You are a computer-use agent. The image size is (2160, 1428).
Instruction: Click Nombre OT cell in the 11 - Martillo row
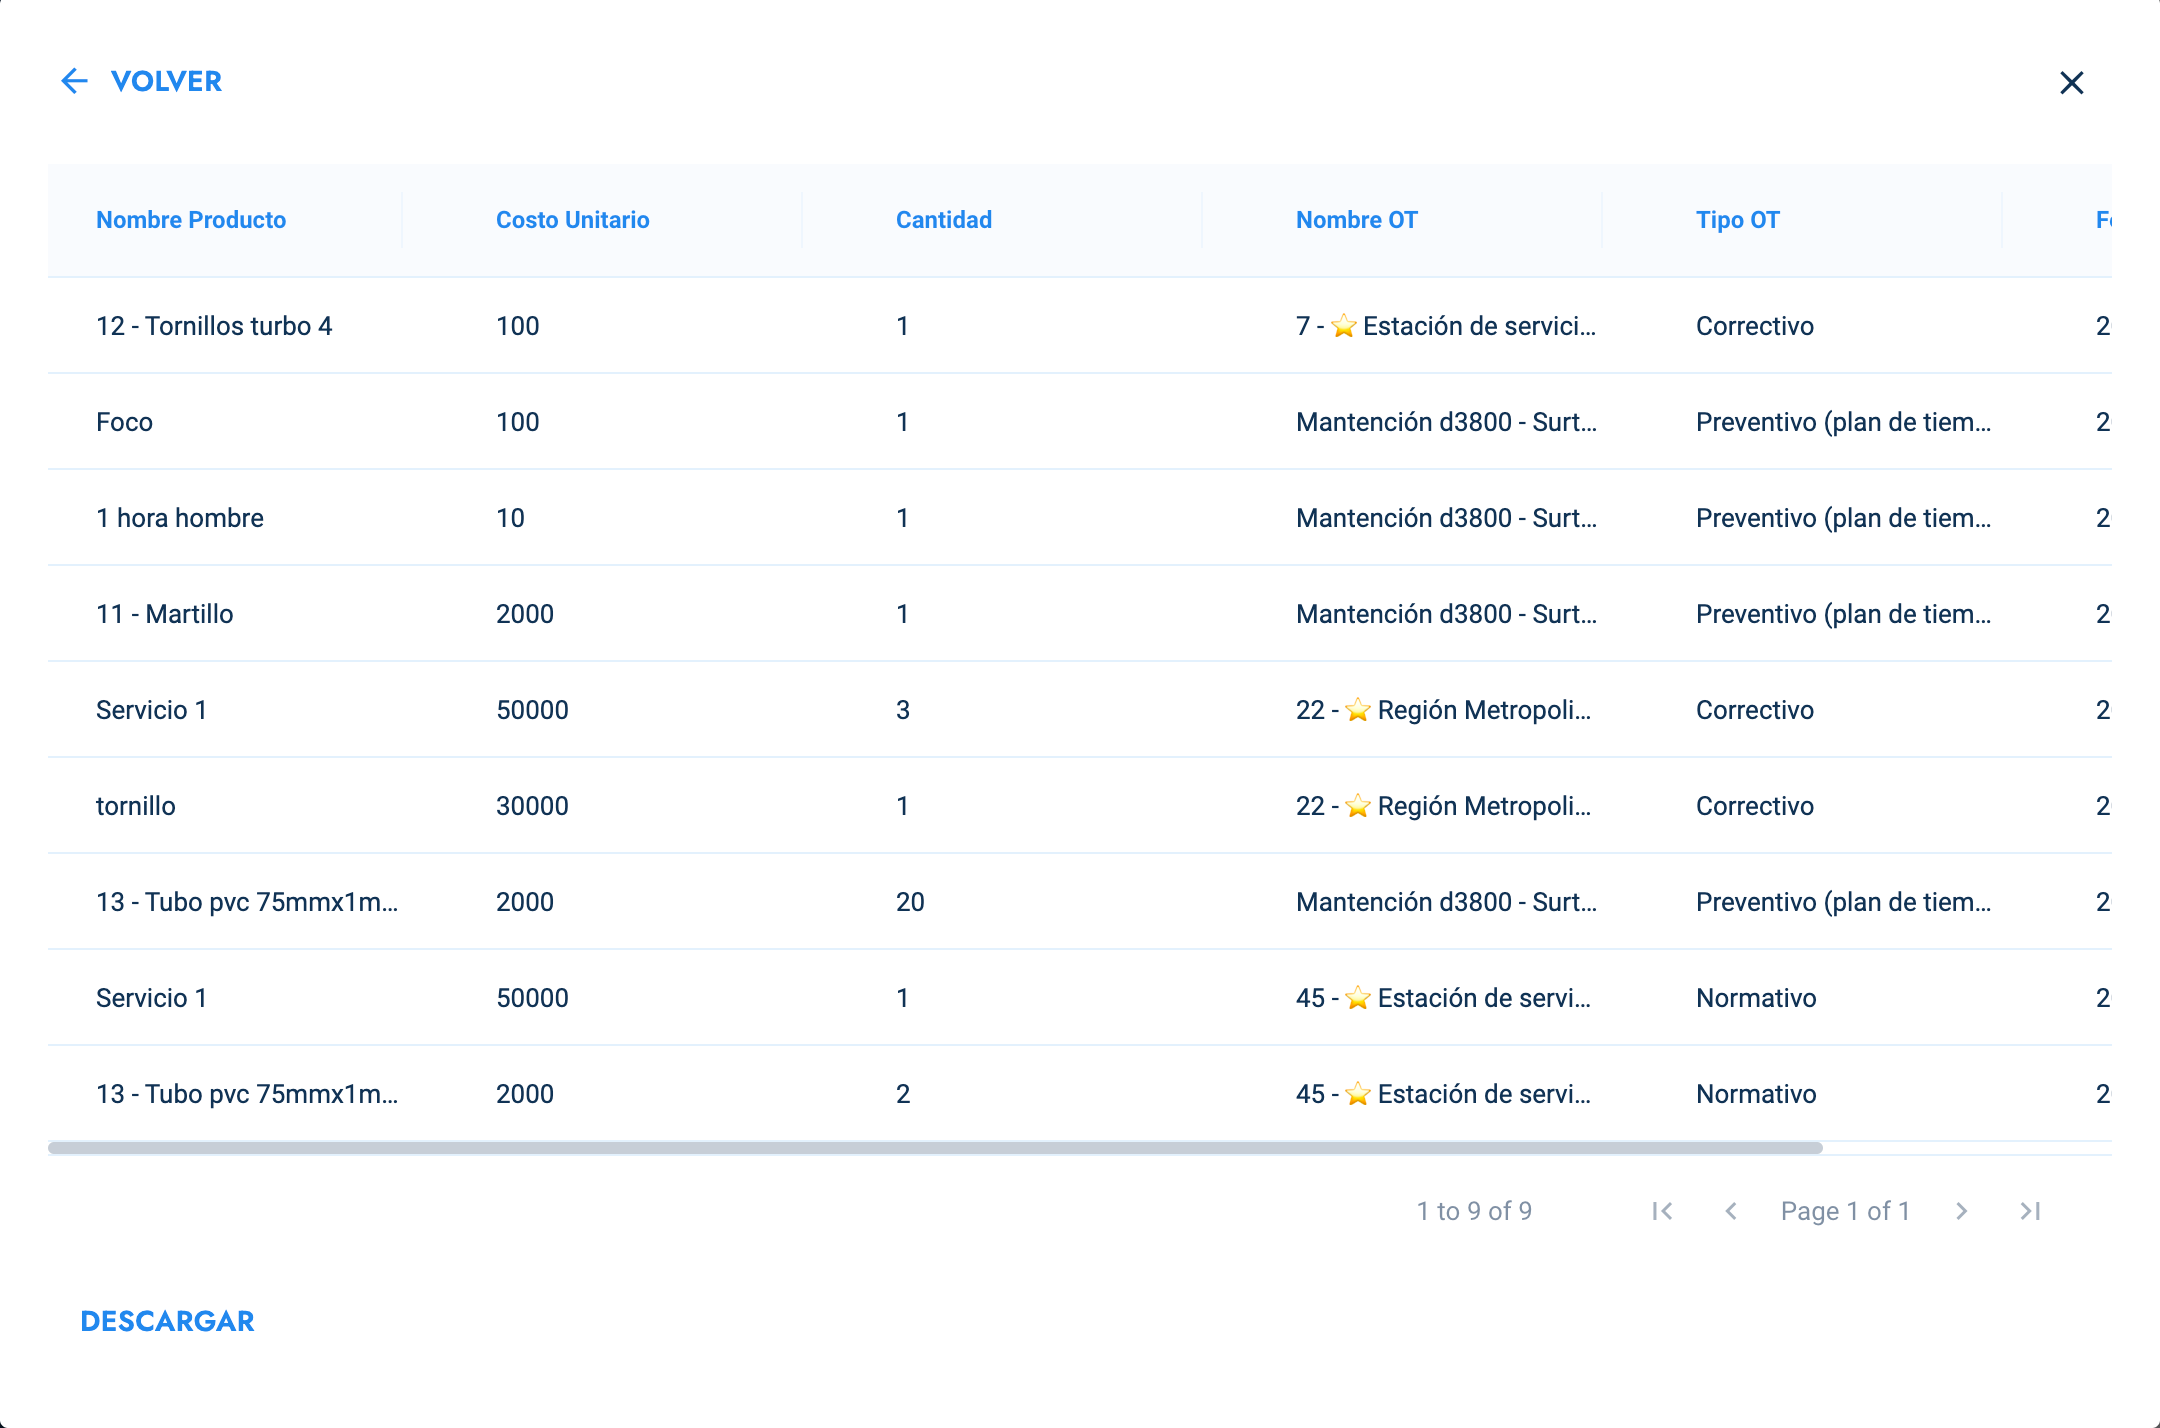(x=1446, y=614)
